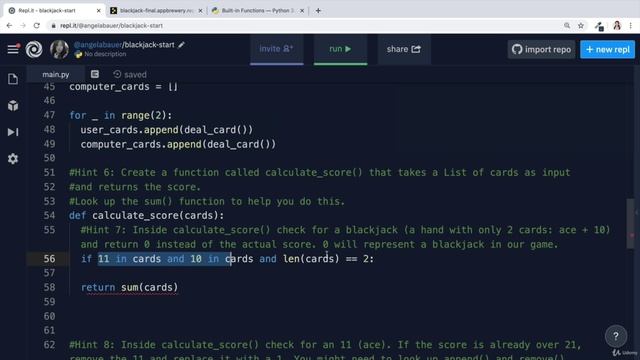Switch to Repl.it blackjack-start browser tab
Viewport: 640px width, 360px height.
(52, 11)
